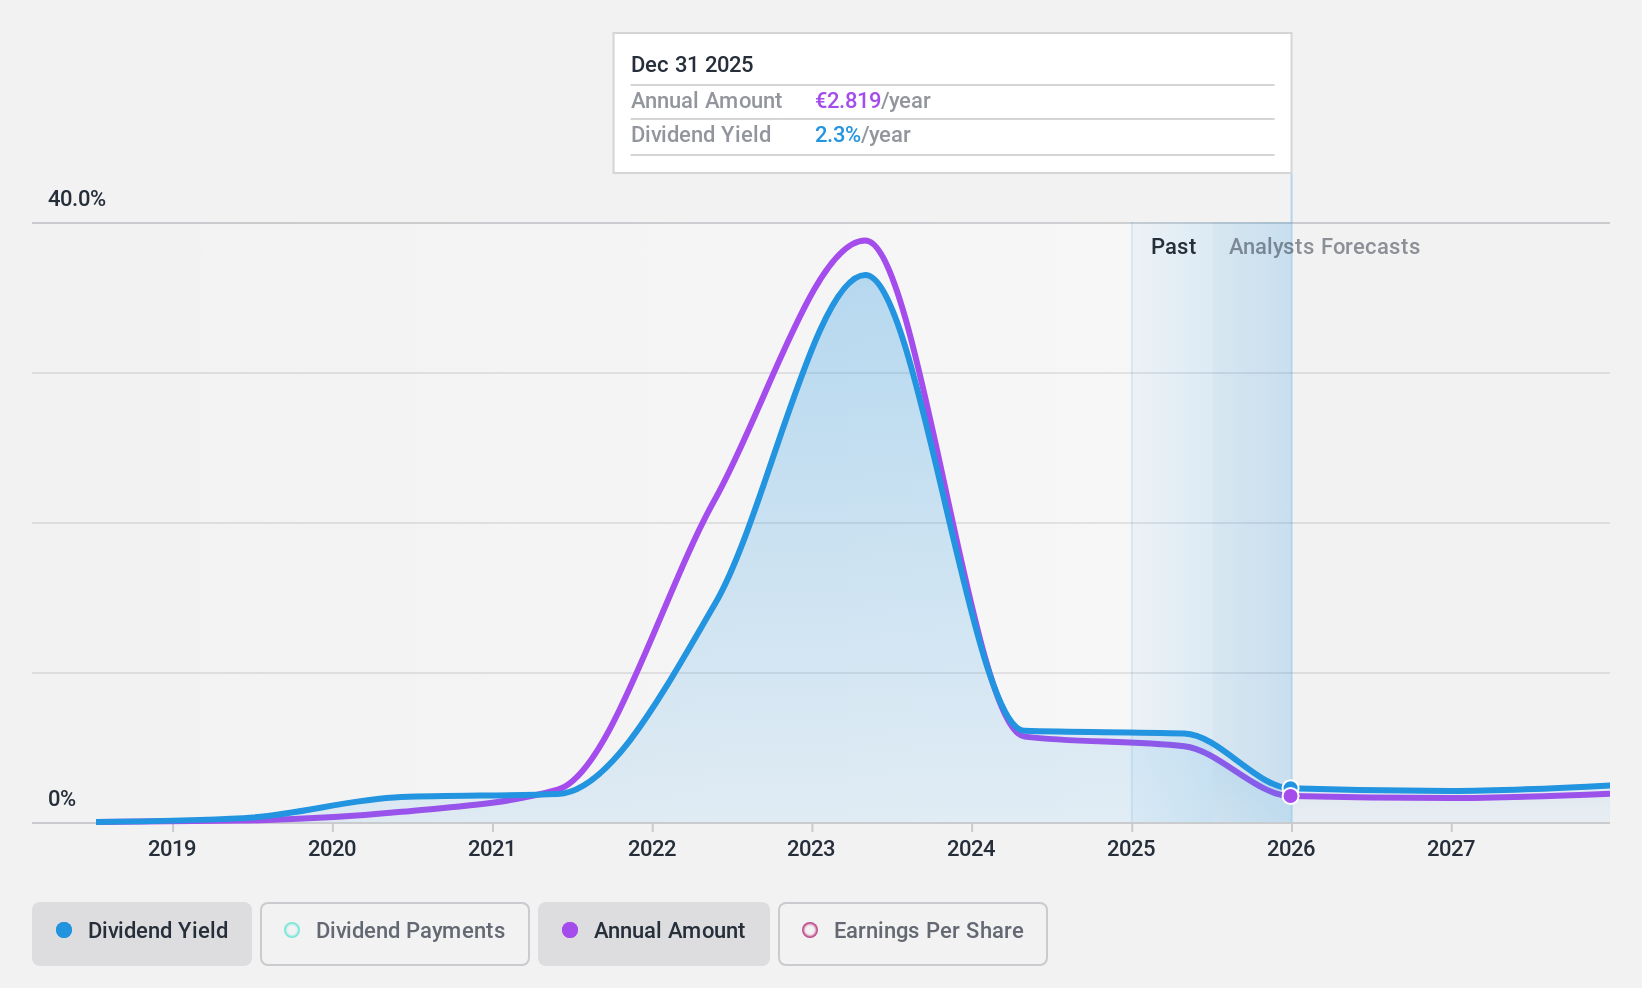
Task: Click the Dec 31 2025 tooltip date
Action: coord(692,65)
